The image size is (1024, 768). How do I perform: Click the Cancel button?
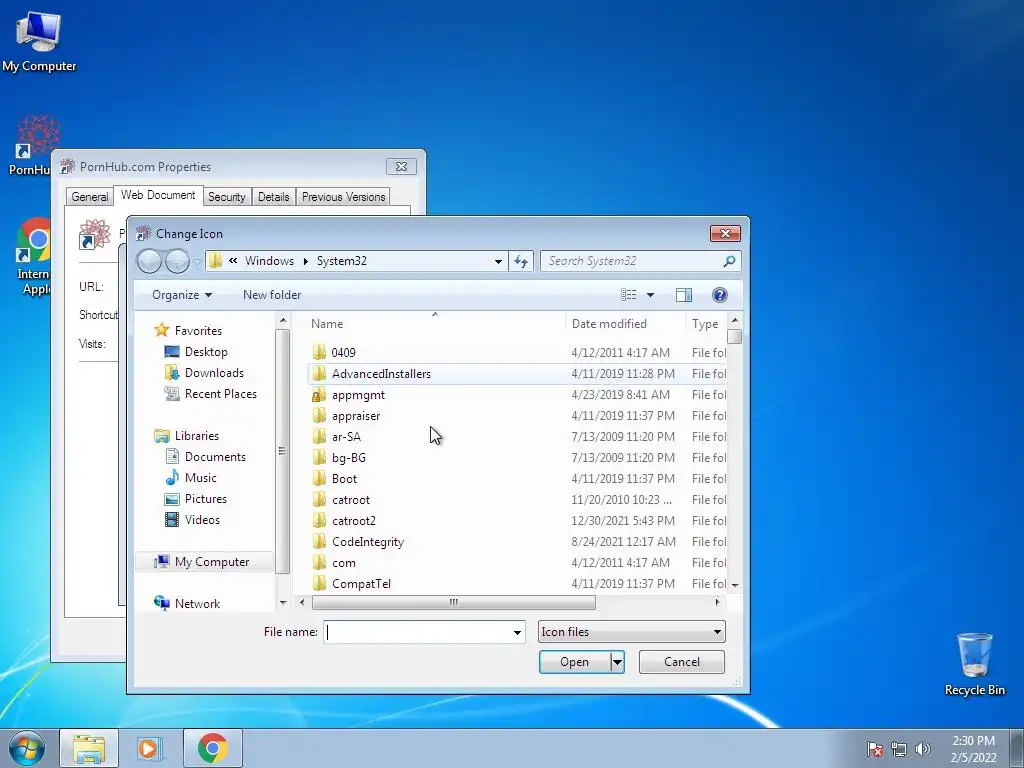tap(682, 662)
